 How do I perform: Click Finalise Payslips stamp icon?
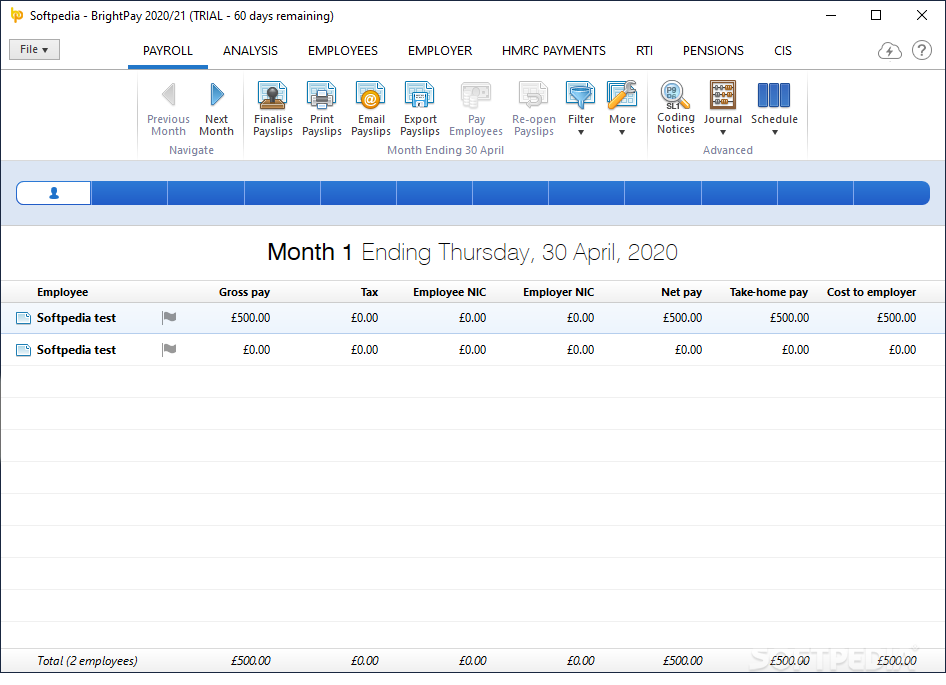pos(273,95)
